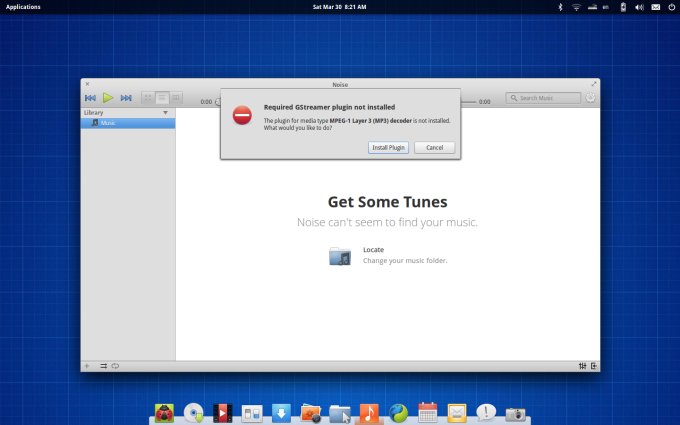Open the Bluetooth indicator
Screen dimensions: 680x425
(x=560, y=7)
